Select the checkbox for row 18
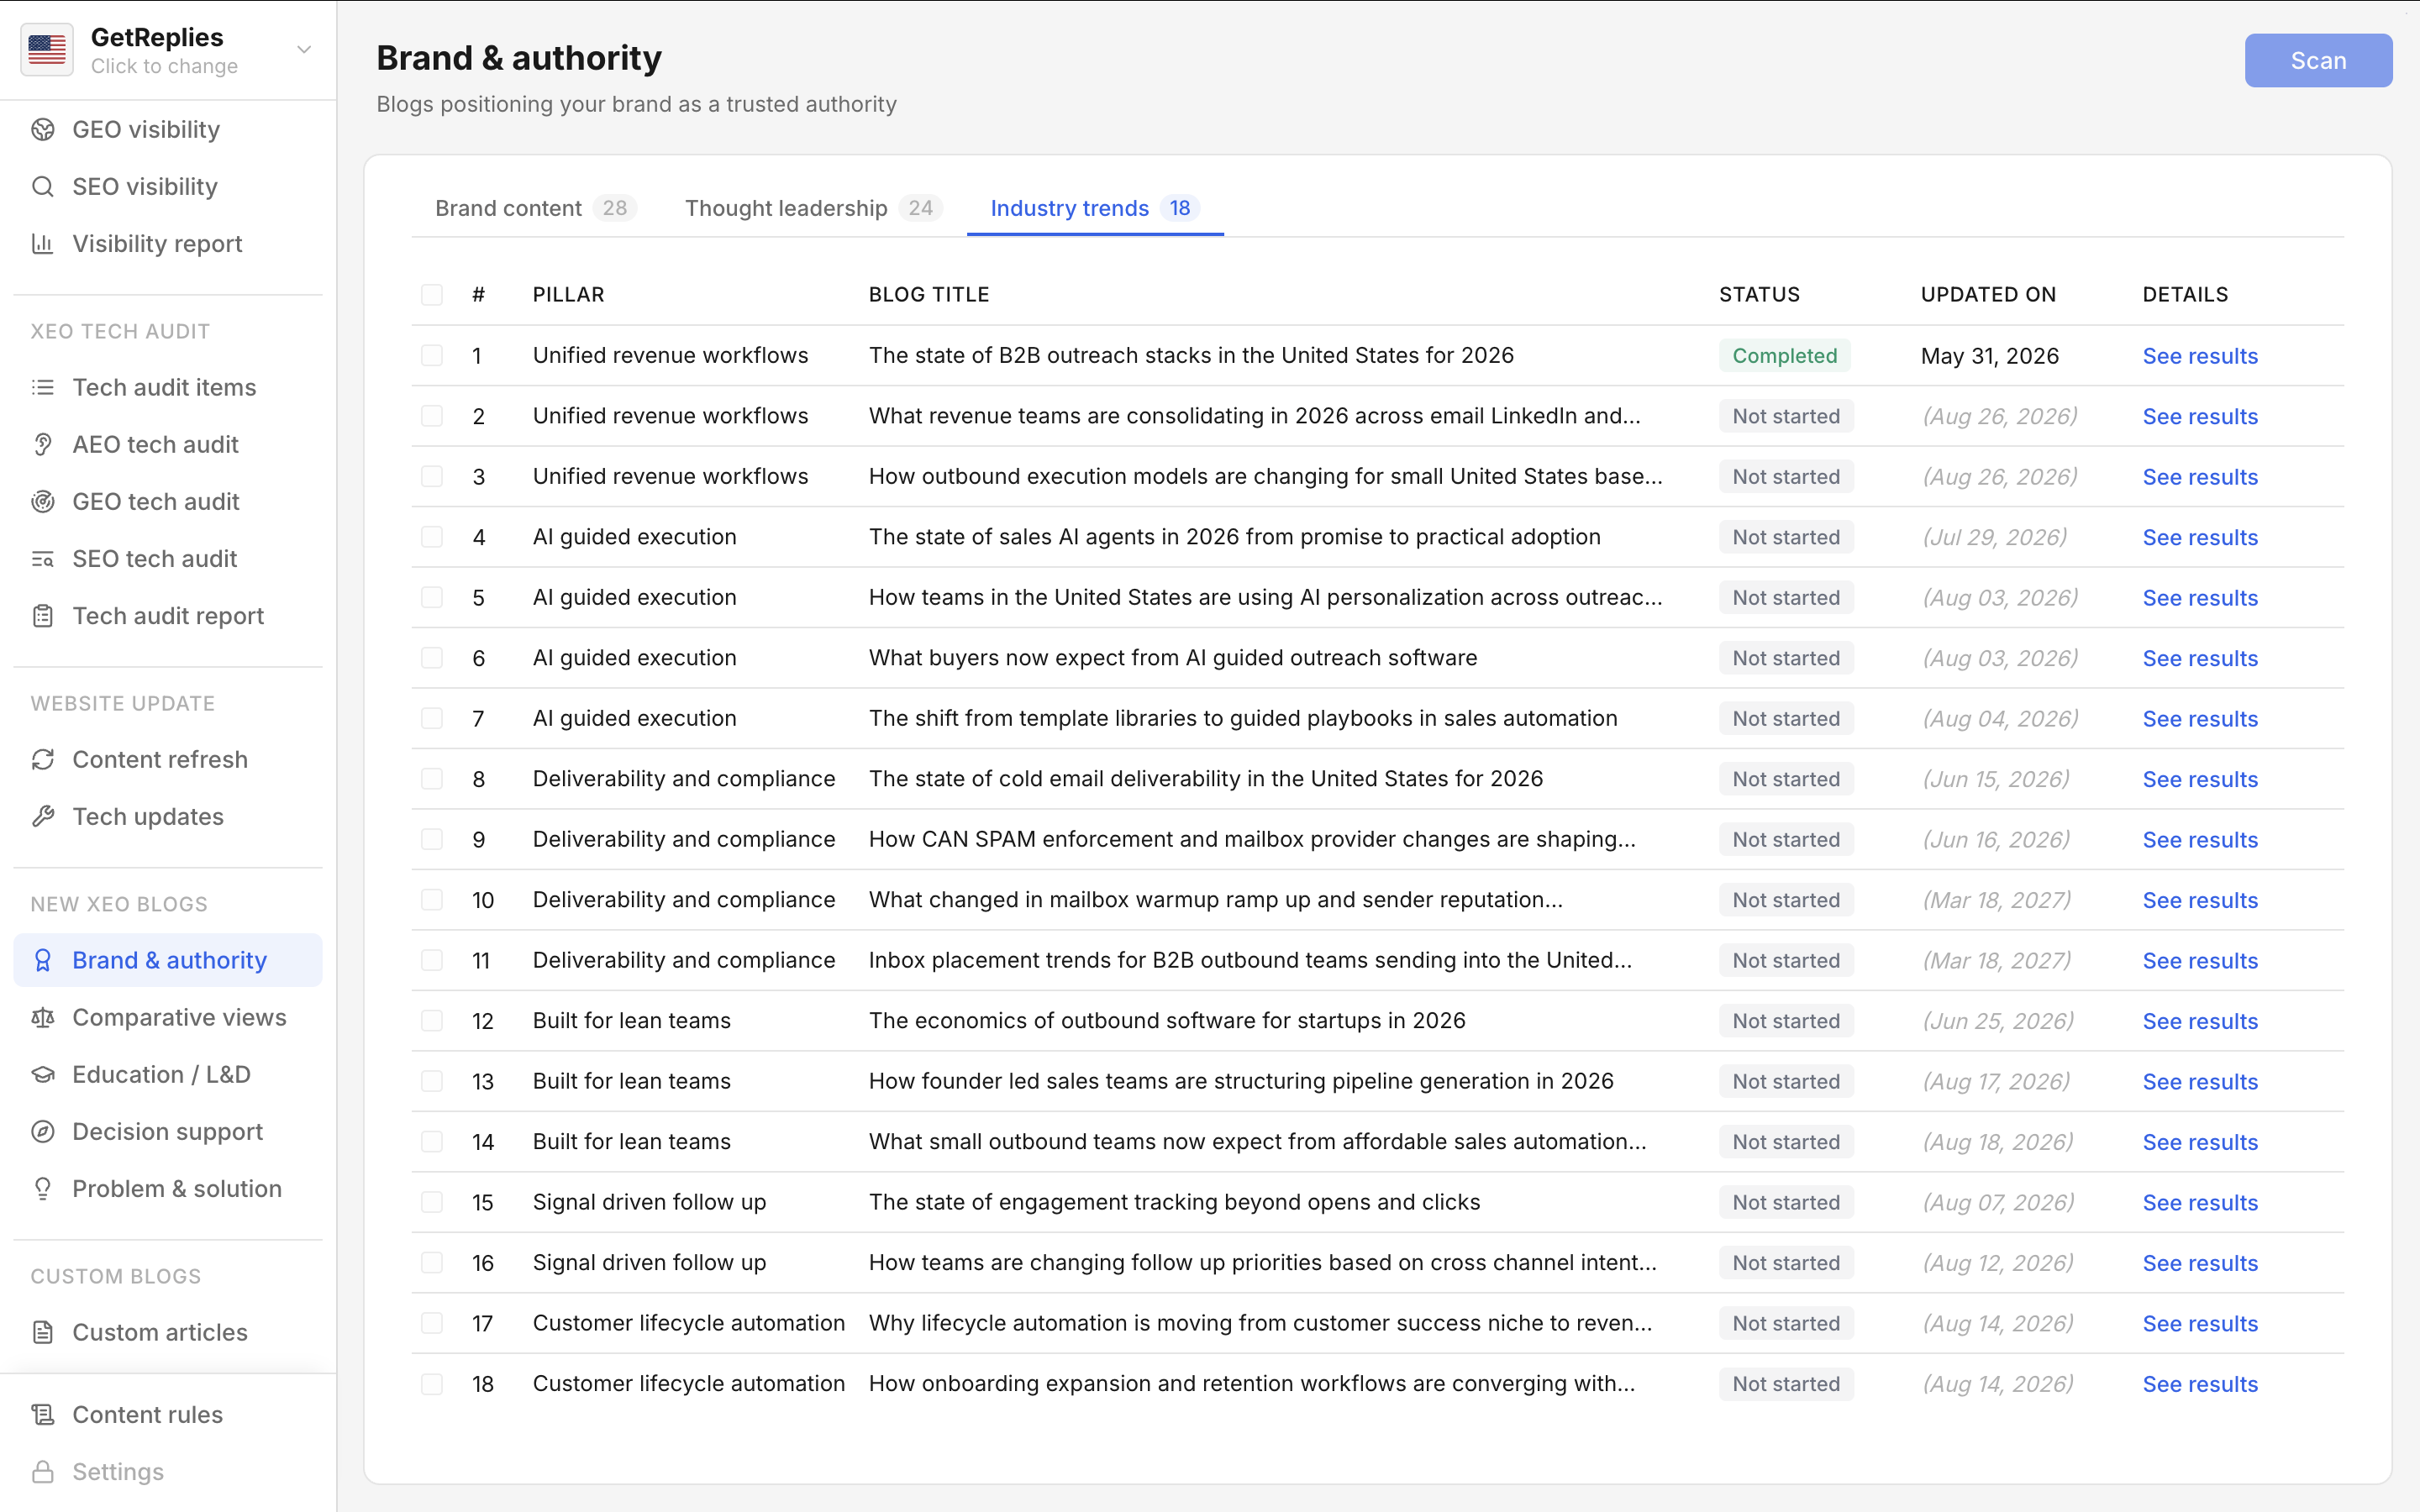 pyautogui.click(x=432, y=1384)
